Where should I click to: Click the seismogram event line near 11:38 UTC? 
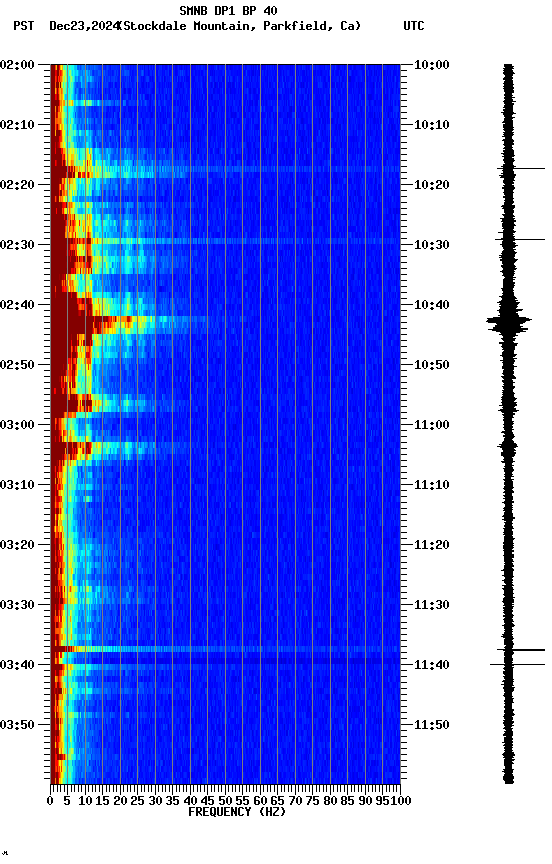coord(521,650)
